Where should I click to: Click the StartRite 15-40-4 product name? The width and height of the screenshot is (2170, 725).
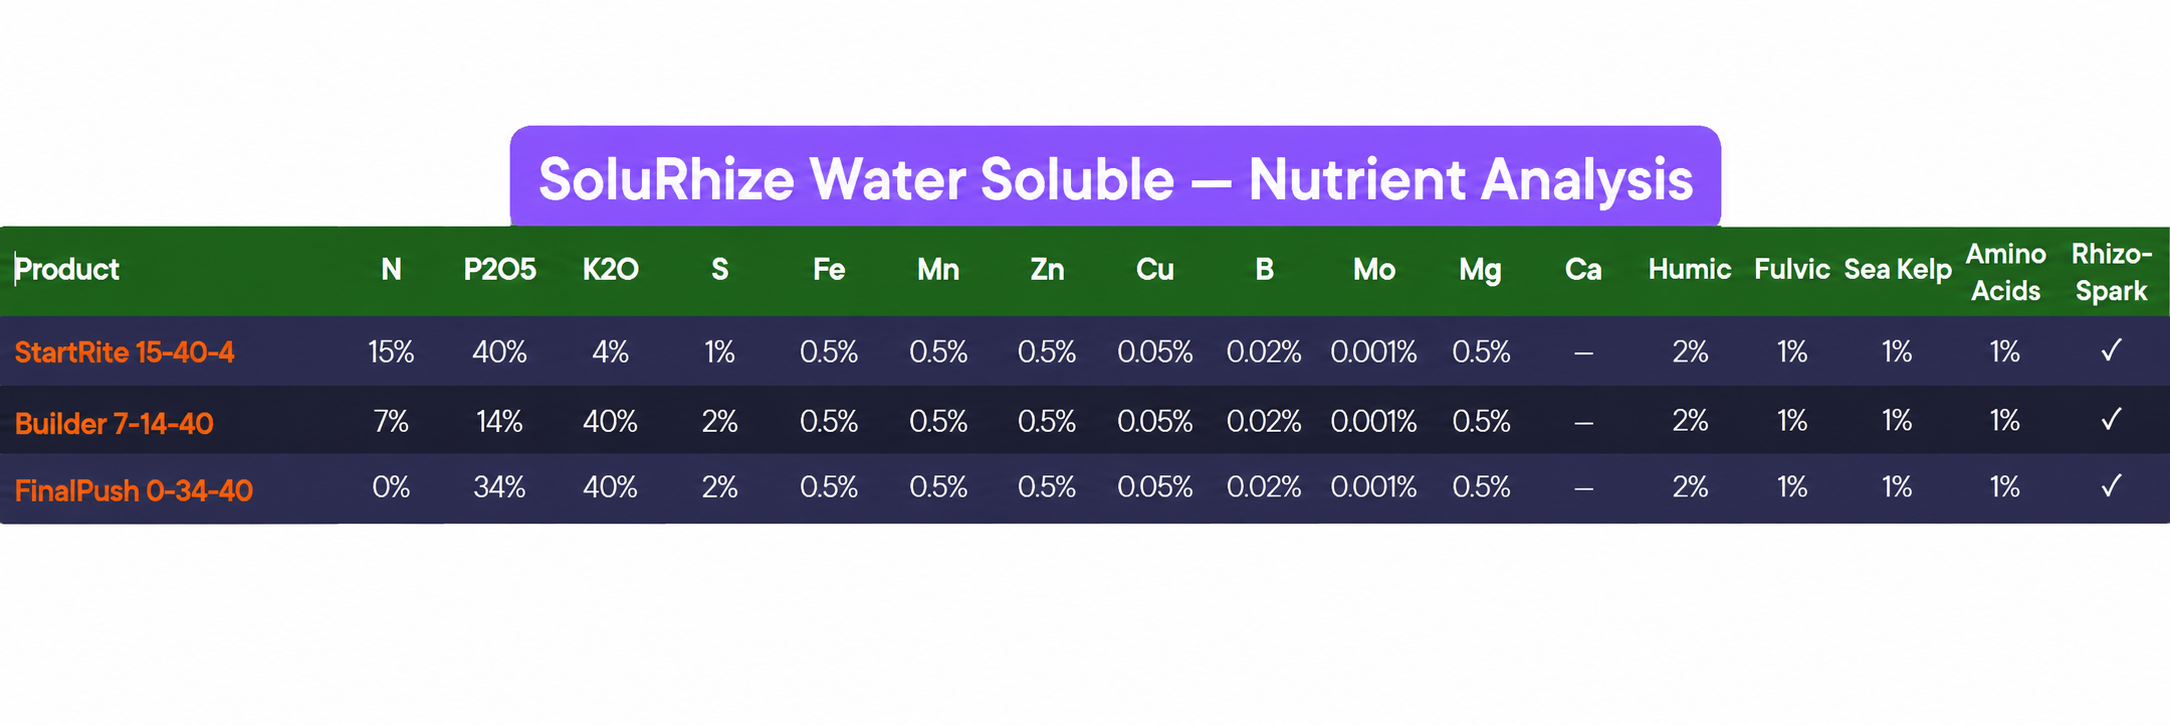(x=124, y=352)
